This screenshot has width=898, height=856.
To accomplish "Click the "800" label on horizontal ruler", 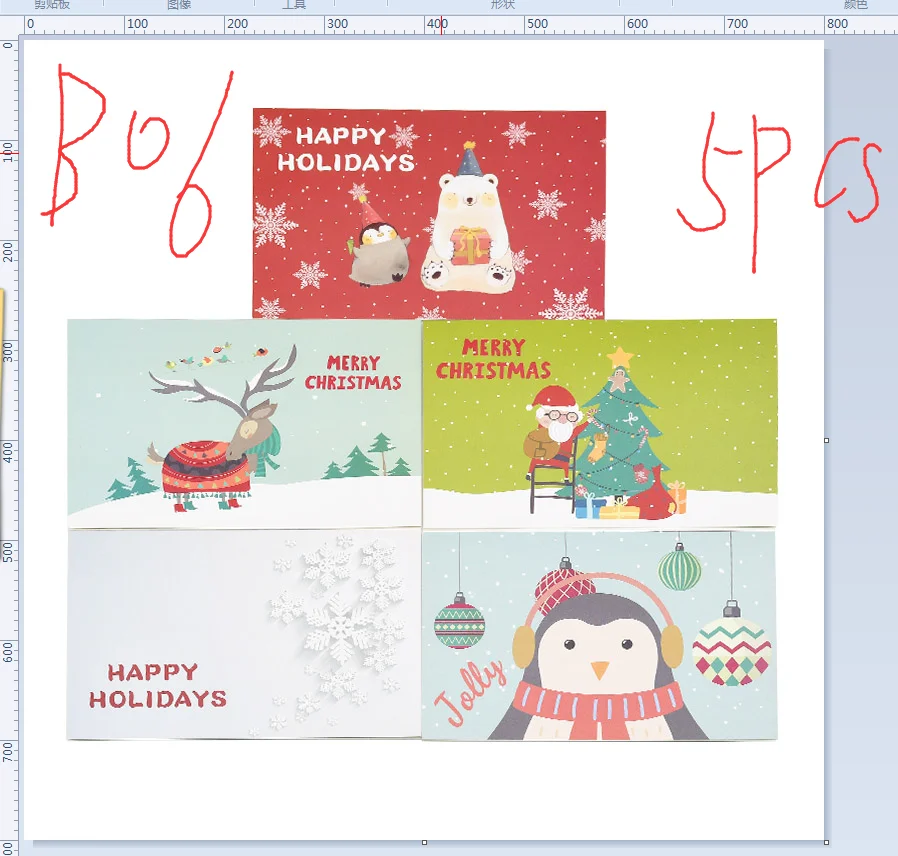I will (837, 23).
